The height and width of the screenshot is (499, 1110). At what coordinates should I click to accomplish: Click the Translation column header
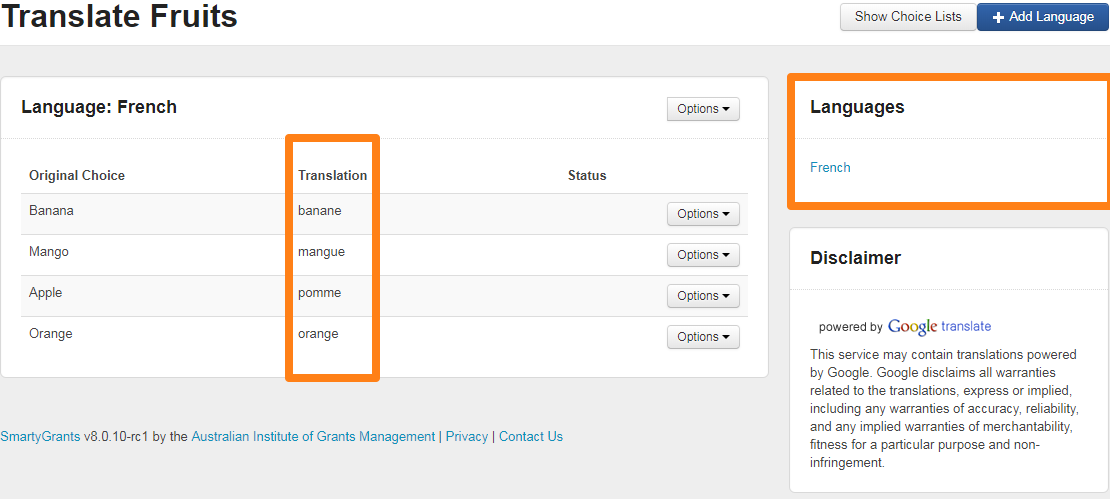[x=332, y=176]
